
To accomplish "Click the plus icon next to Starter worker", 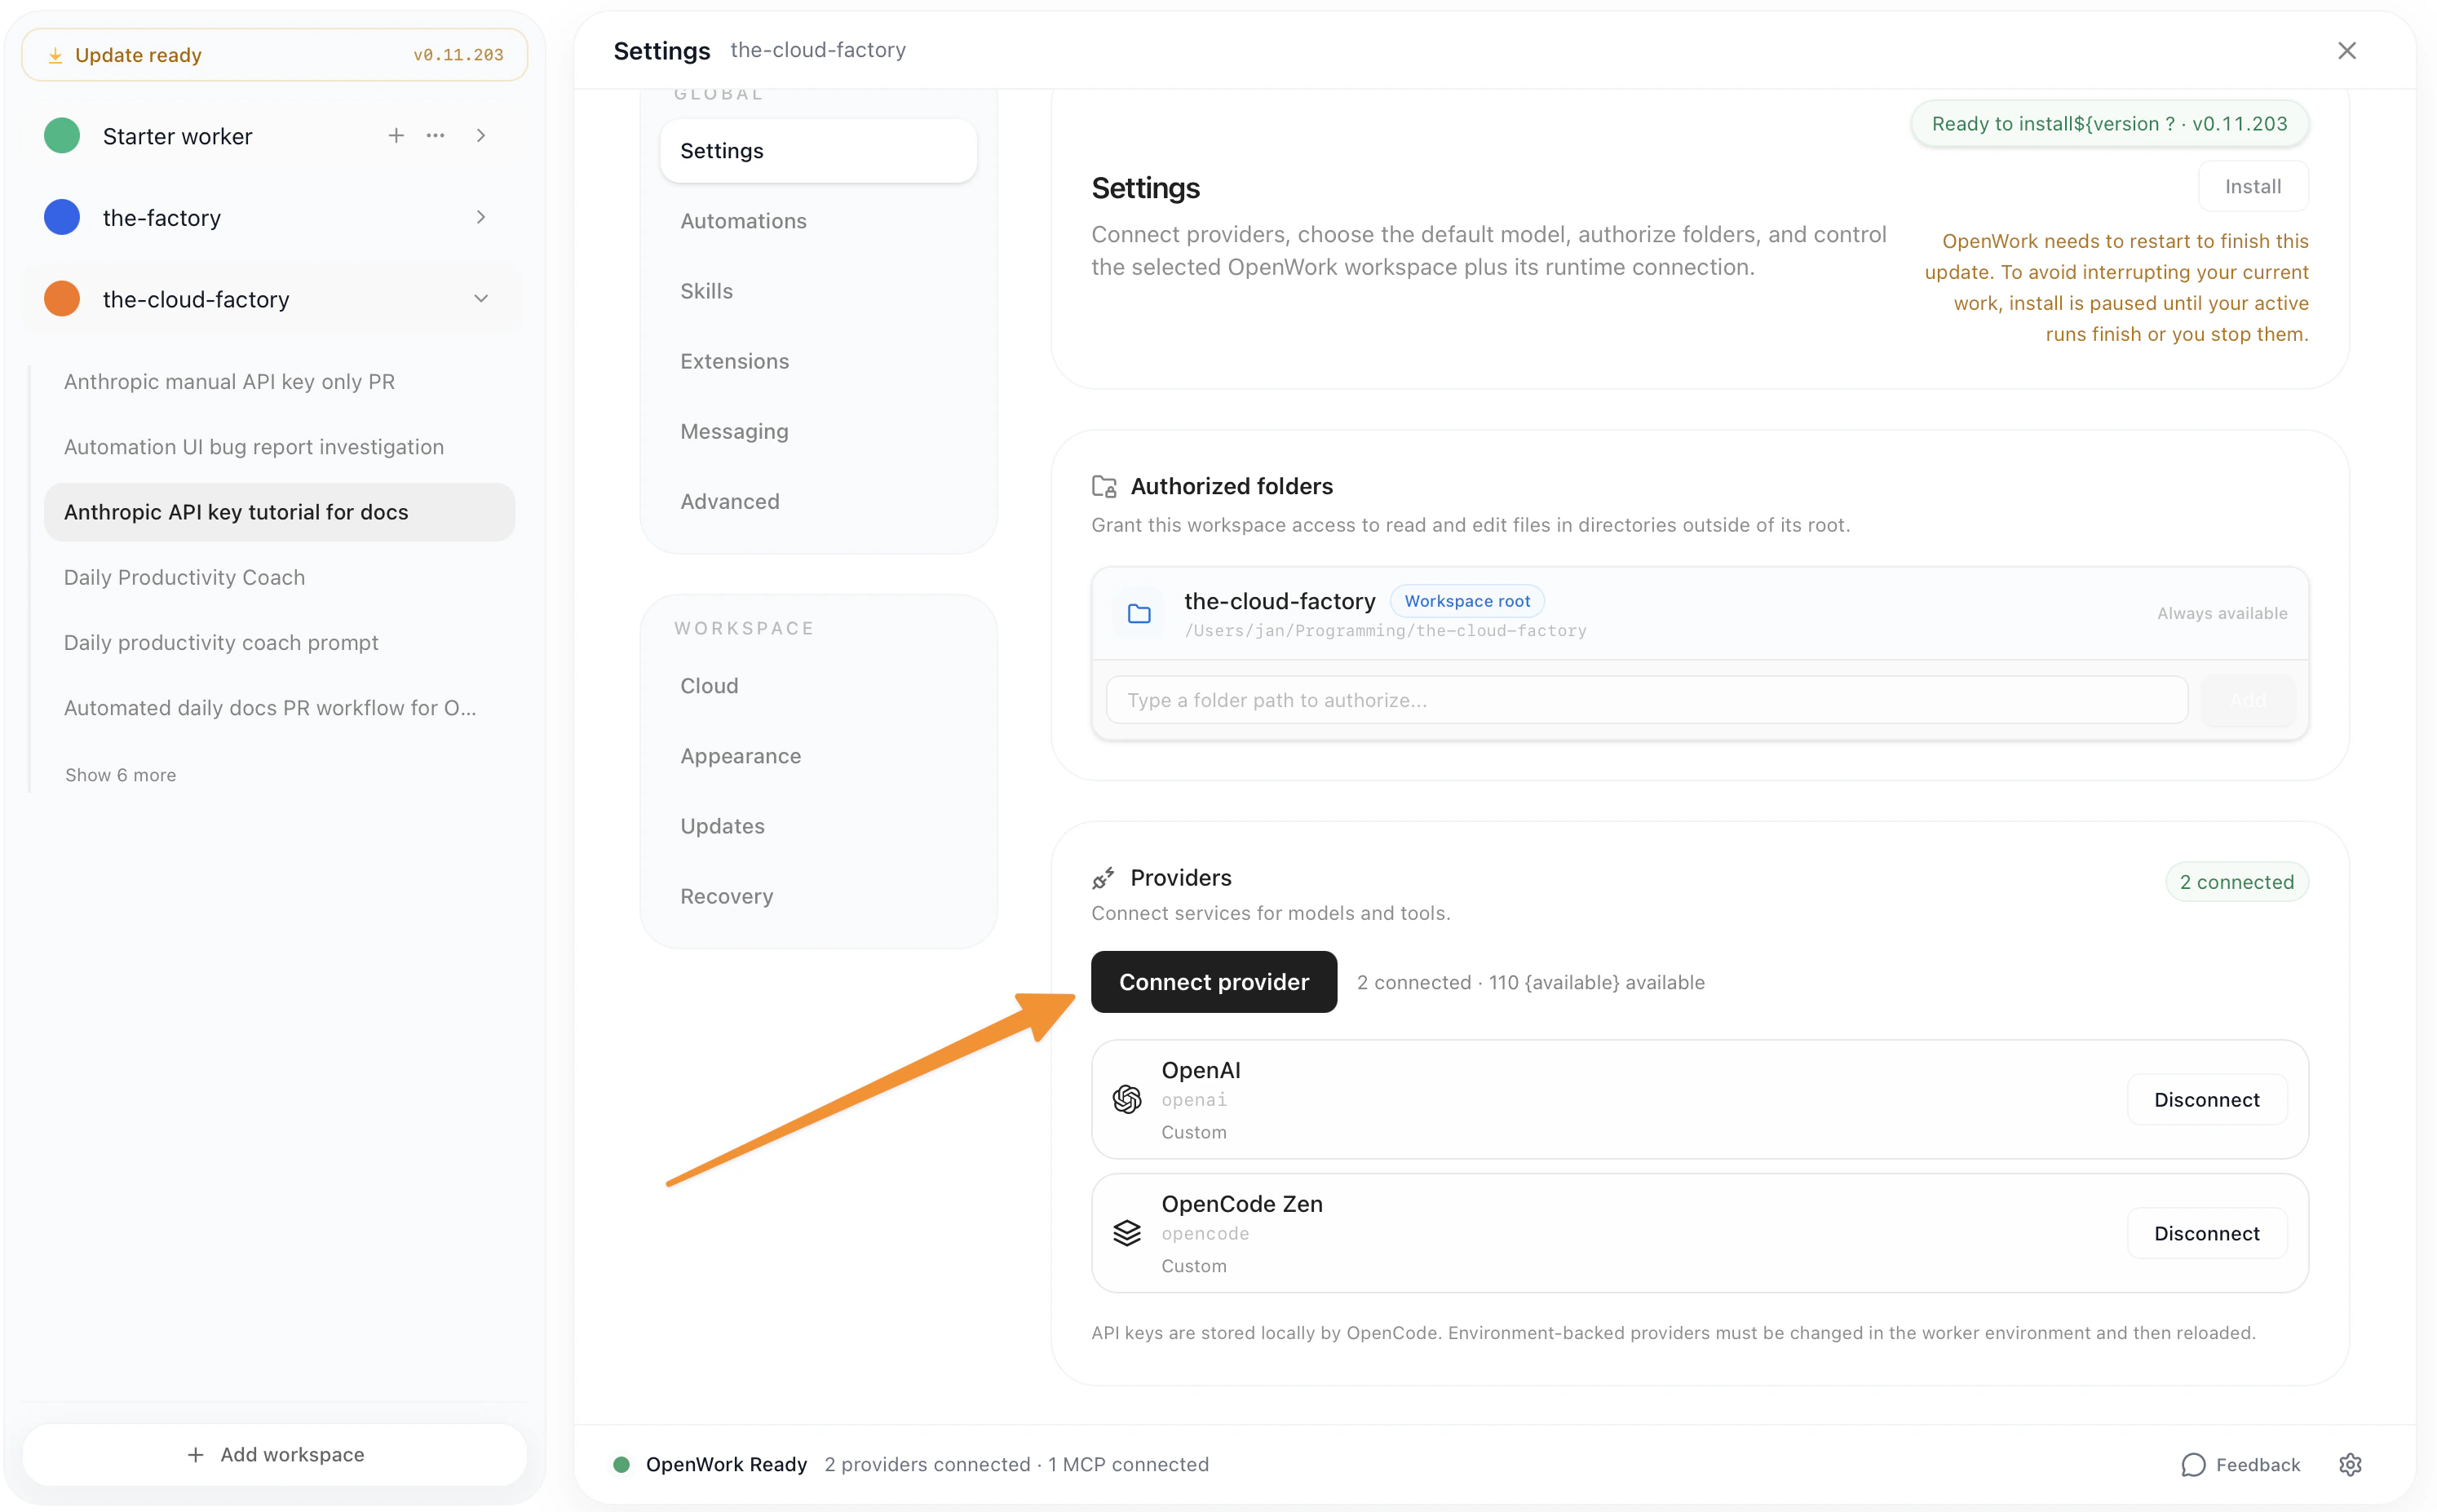I will [x=395, y=135].
